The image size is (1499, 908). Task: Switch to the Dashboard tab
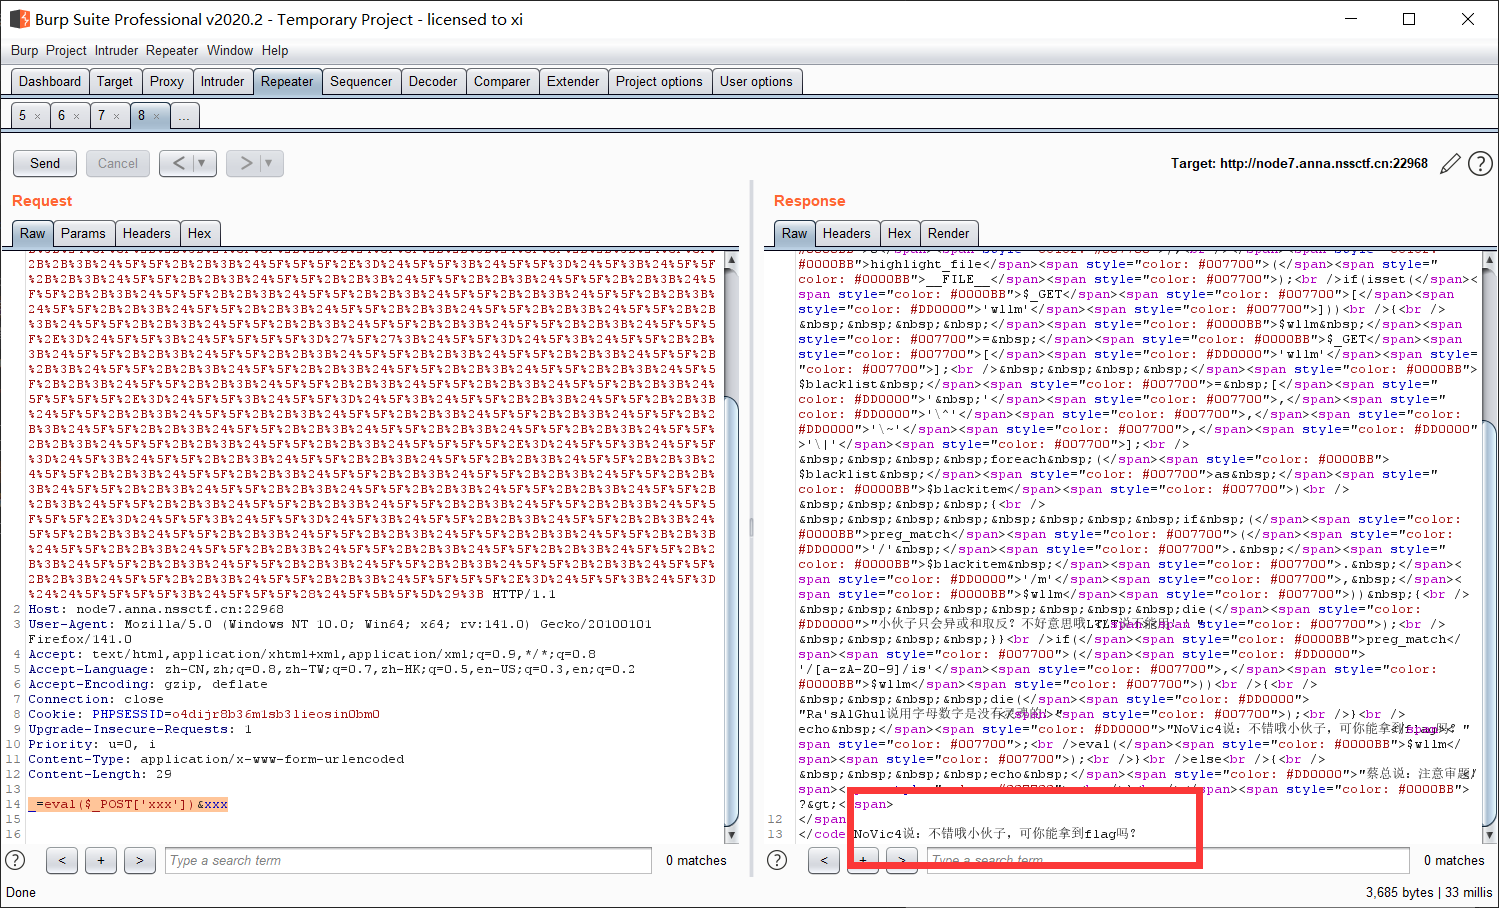click(x=50, y=82)
